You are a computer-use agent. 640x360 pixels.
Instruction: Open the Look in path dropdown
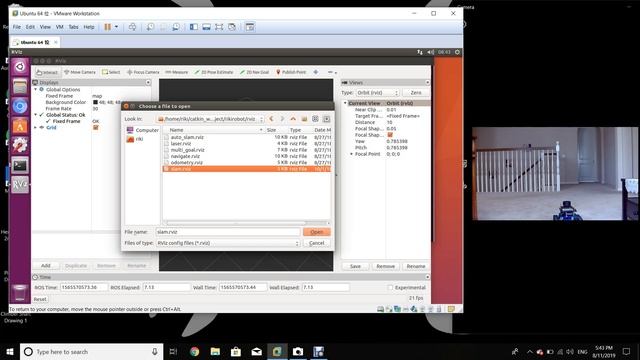[x=210, y=119]
